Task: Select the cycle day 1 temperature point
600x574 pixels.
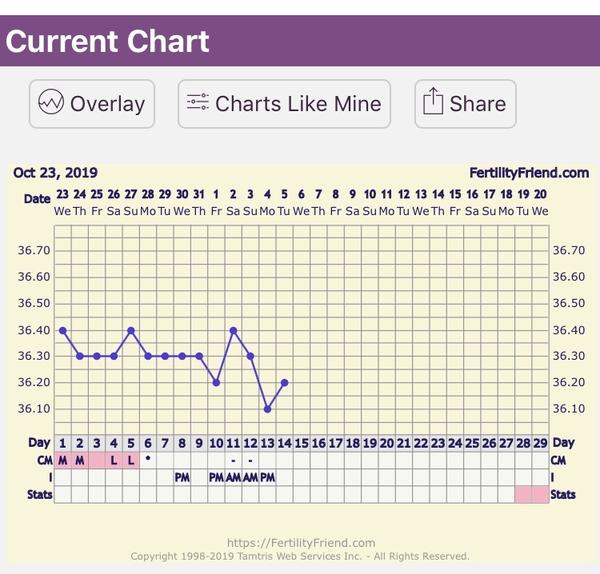Action: click(63, 330)
